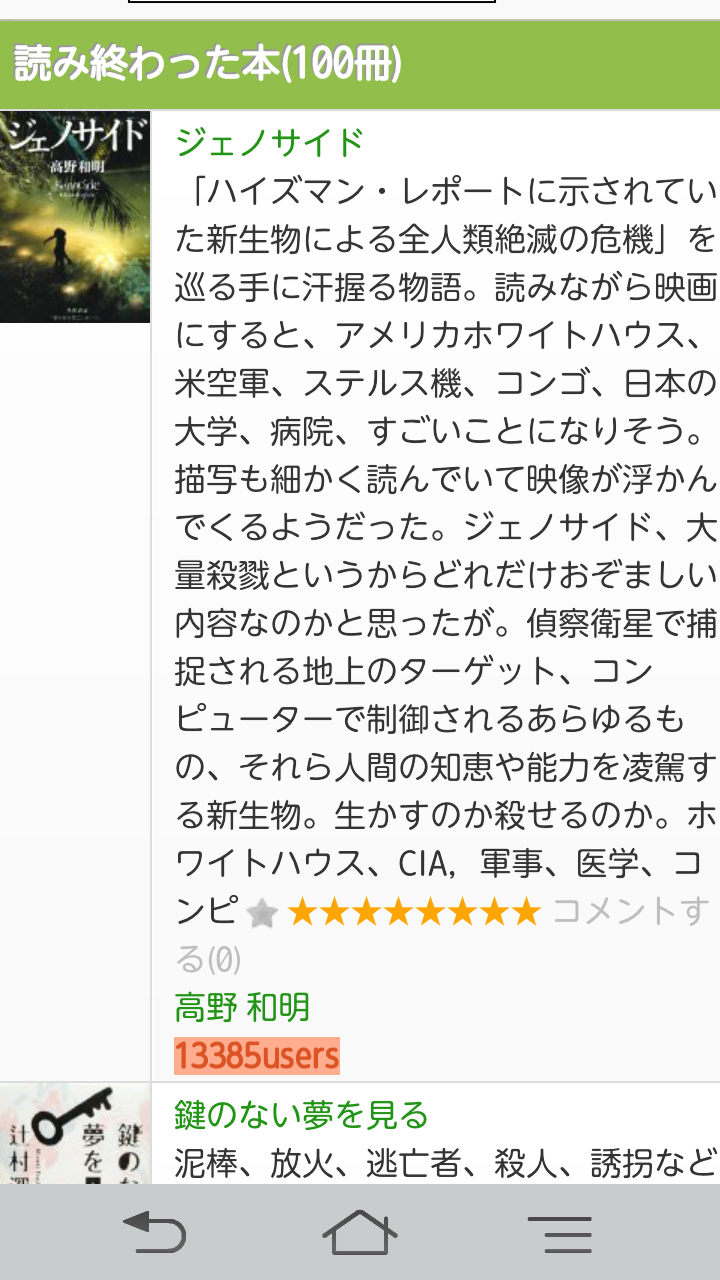Click the first orange rating star
The image size is (720, 1280).
pyautogui.click(x=304, y=912)
